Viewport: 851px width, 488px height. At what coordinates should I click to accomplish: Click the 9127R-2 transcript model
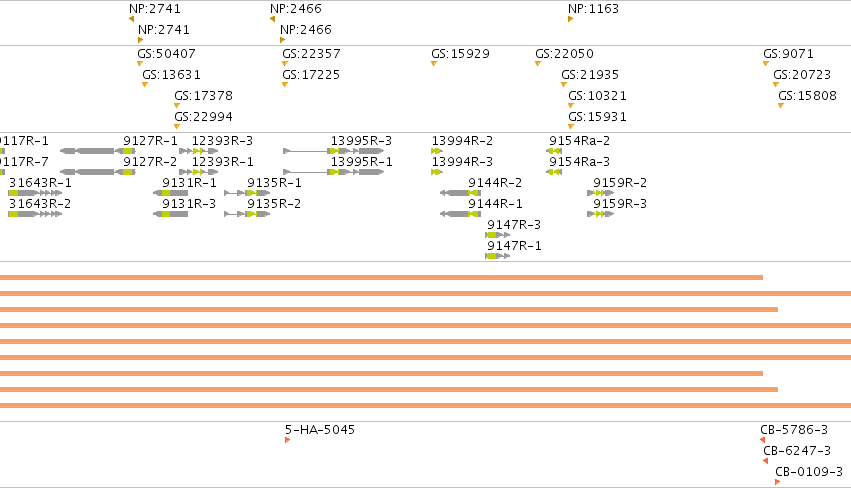[98, 172]
